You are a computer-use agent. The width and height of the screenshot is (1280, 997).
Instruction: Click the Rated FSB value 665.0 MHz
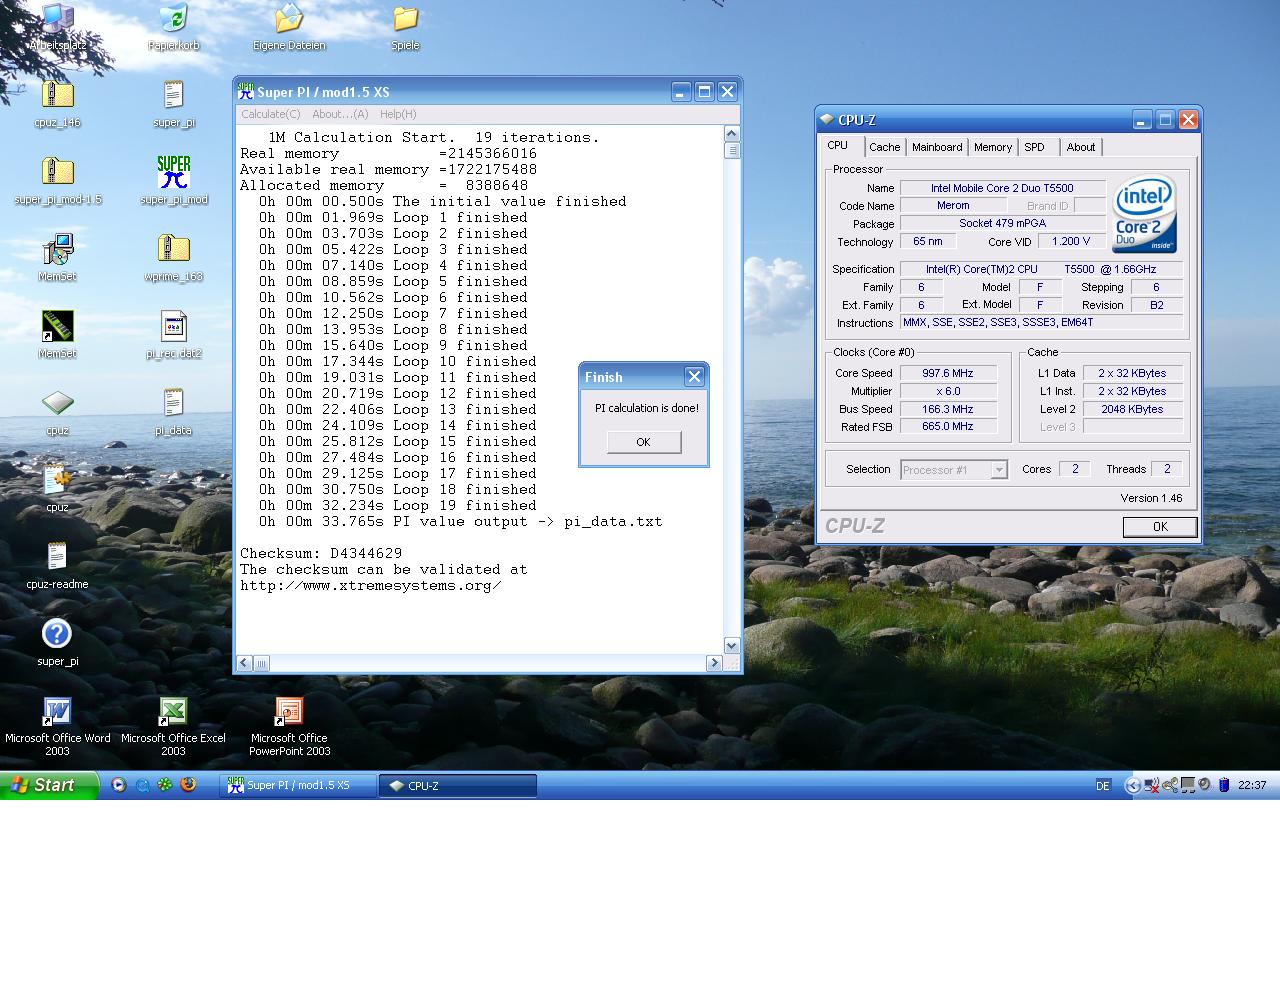tap(948, 426)
